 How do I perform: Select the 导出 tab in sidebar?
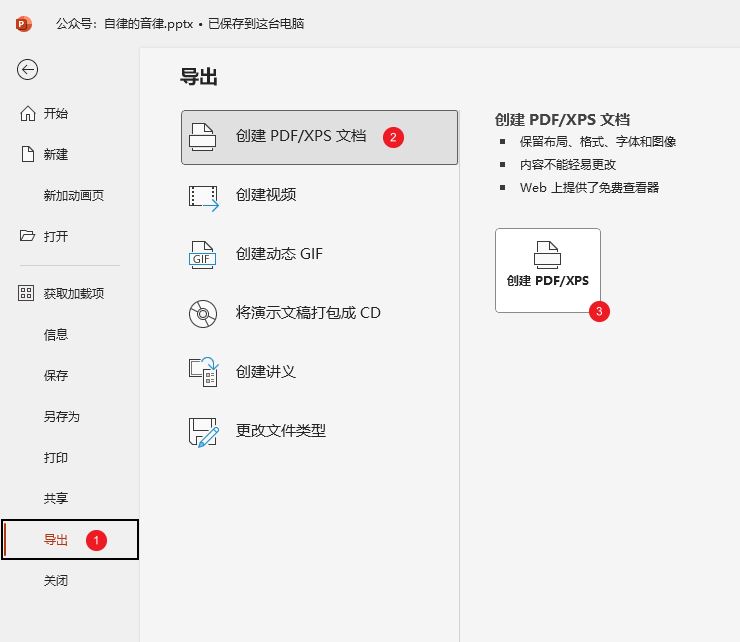click(56, 540)
